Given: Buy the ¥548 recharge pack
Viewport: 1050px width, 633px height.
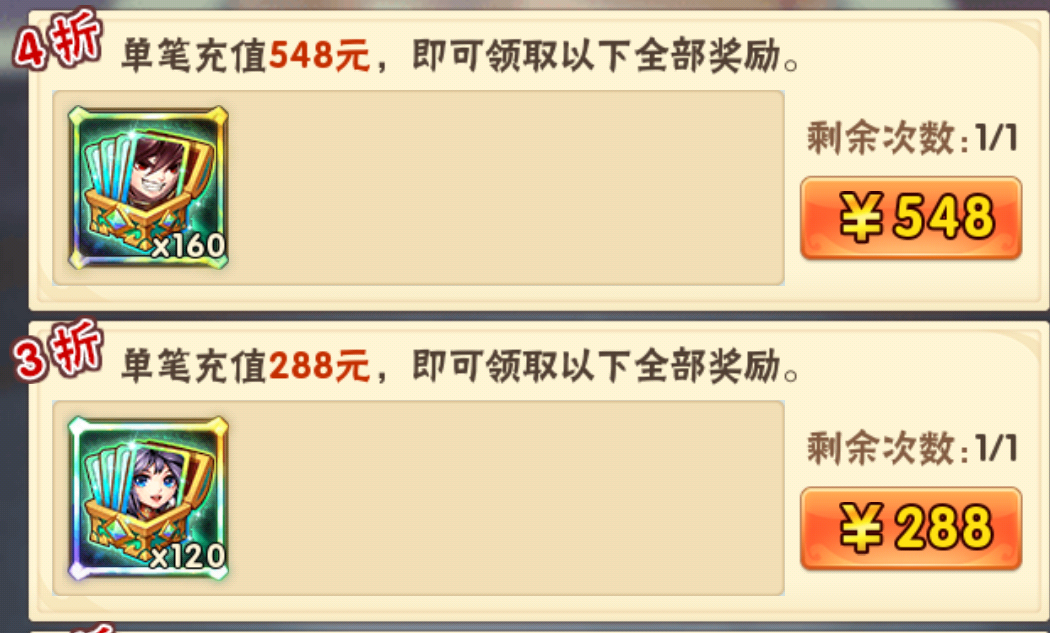Looking at the screenshot, I should click(911, 218).
